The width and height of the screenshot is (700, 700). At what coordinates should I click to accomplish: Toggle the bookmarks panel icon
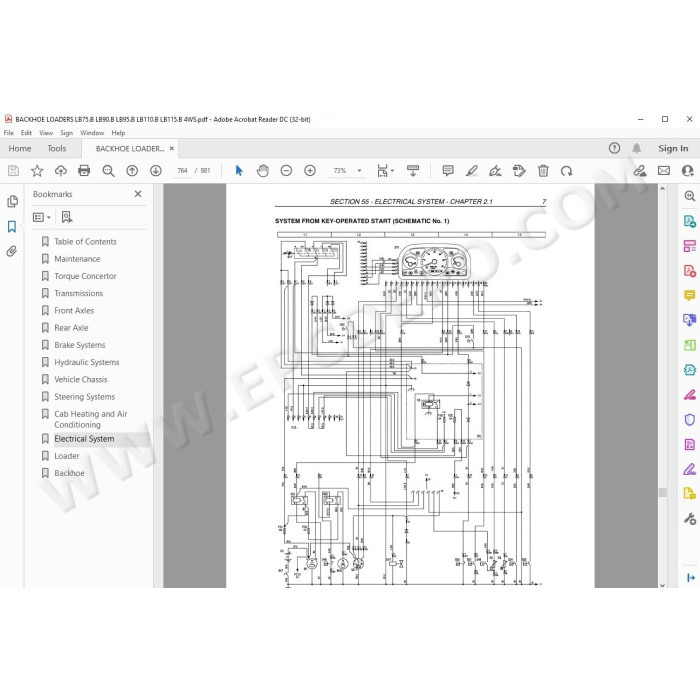point(12,226)
